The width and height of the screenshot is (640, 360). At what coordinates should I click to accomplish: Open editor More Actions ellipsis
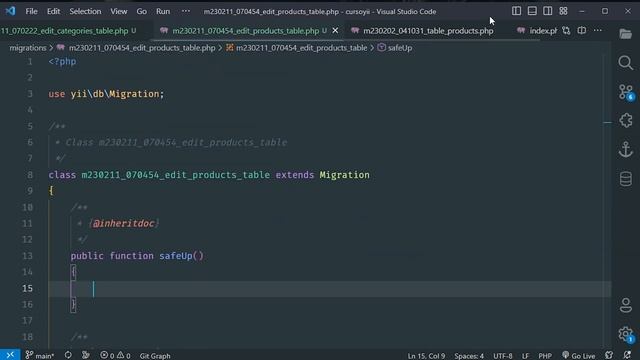598,31
